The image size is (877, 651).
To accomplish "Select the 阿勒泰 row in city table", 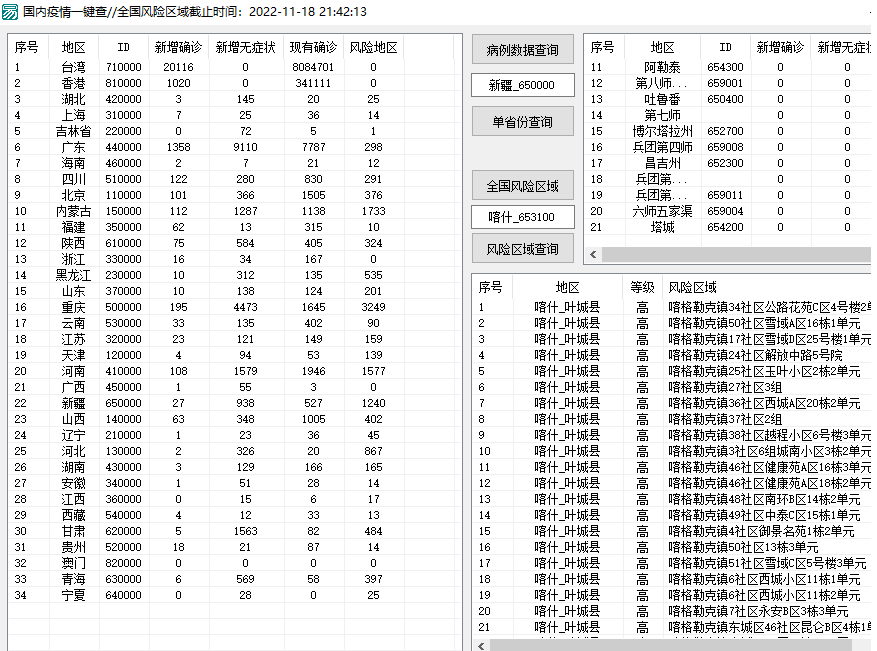I will [662, 67].
